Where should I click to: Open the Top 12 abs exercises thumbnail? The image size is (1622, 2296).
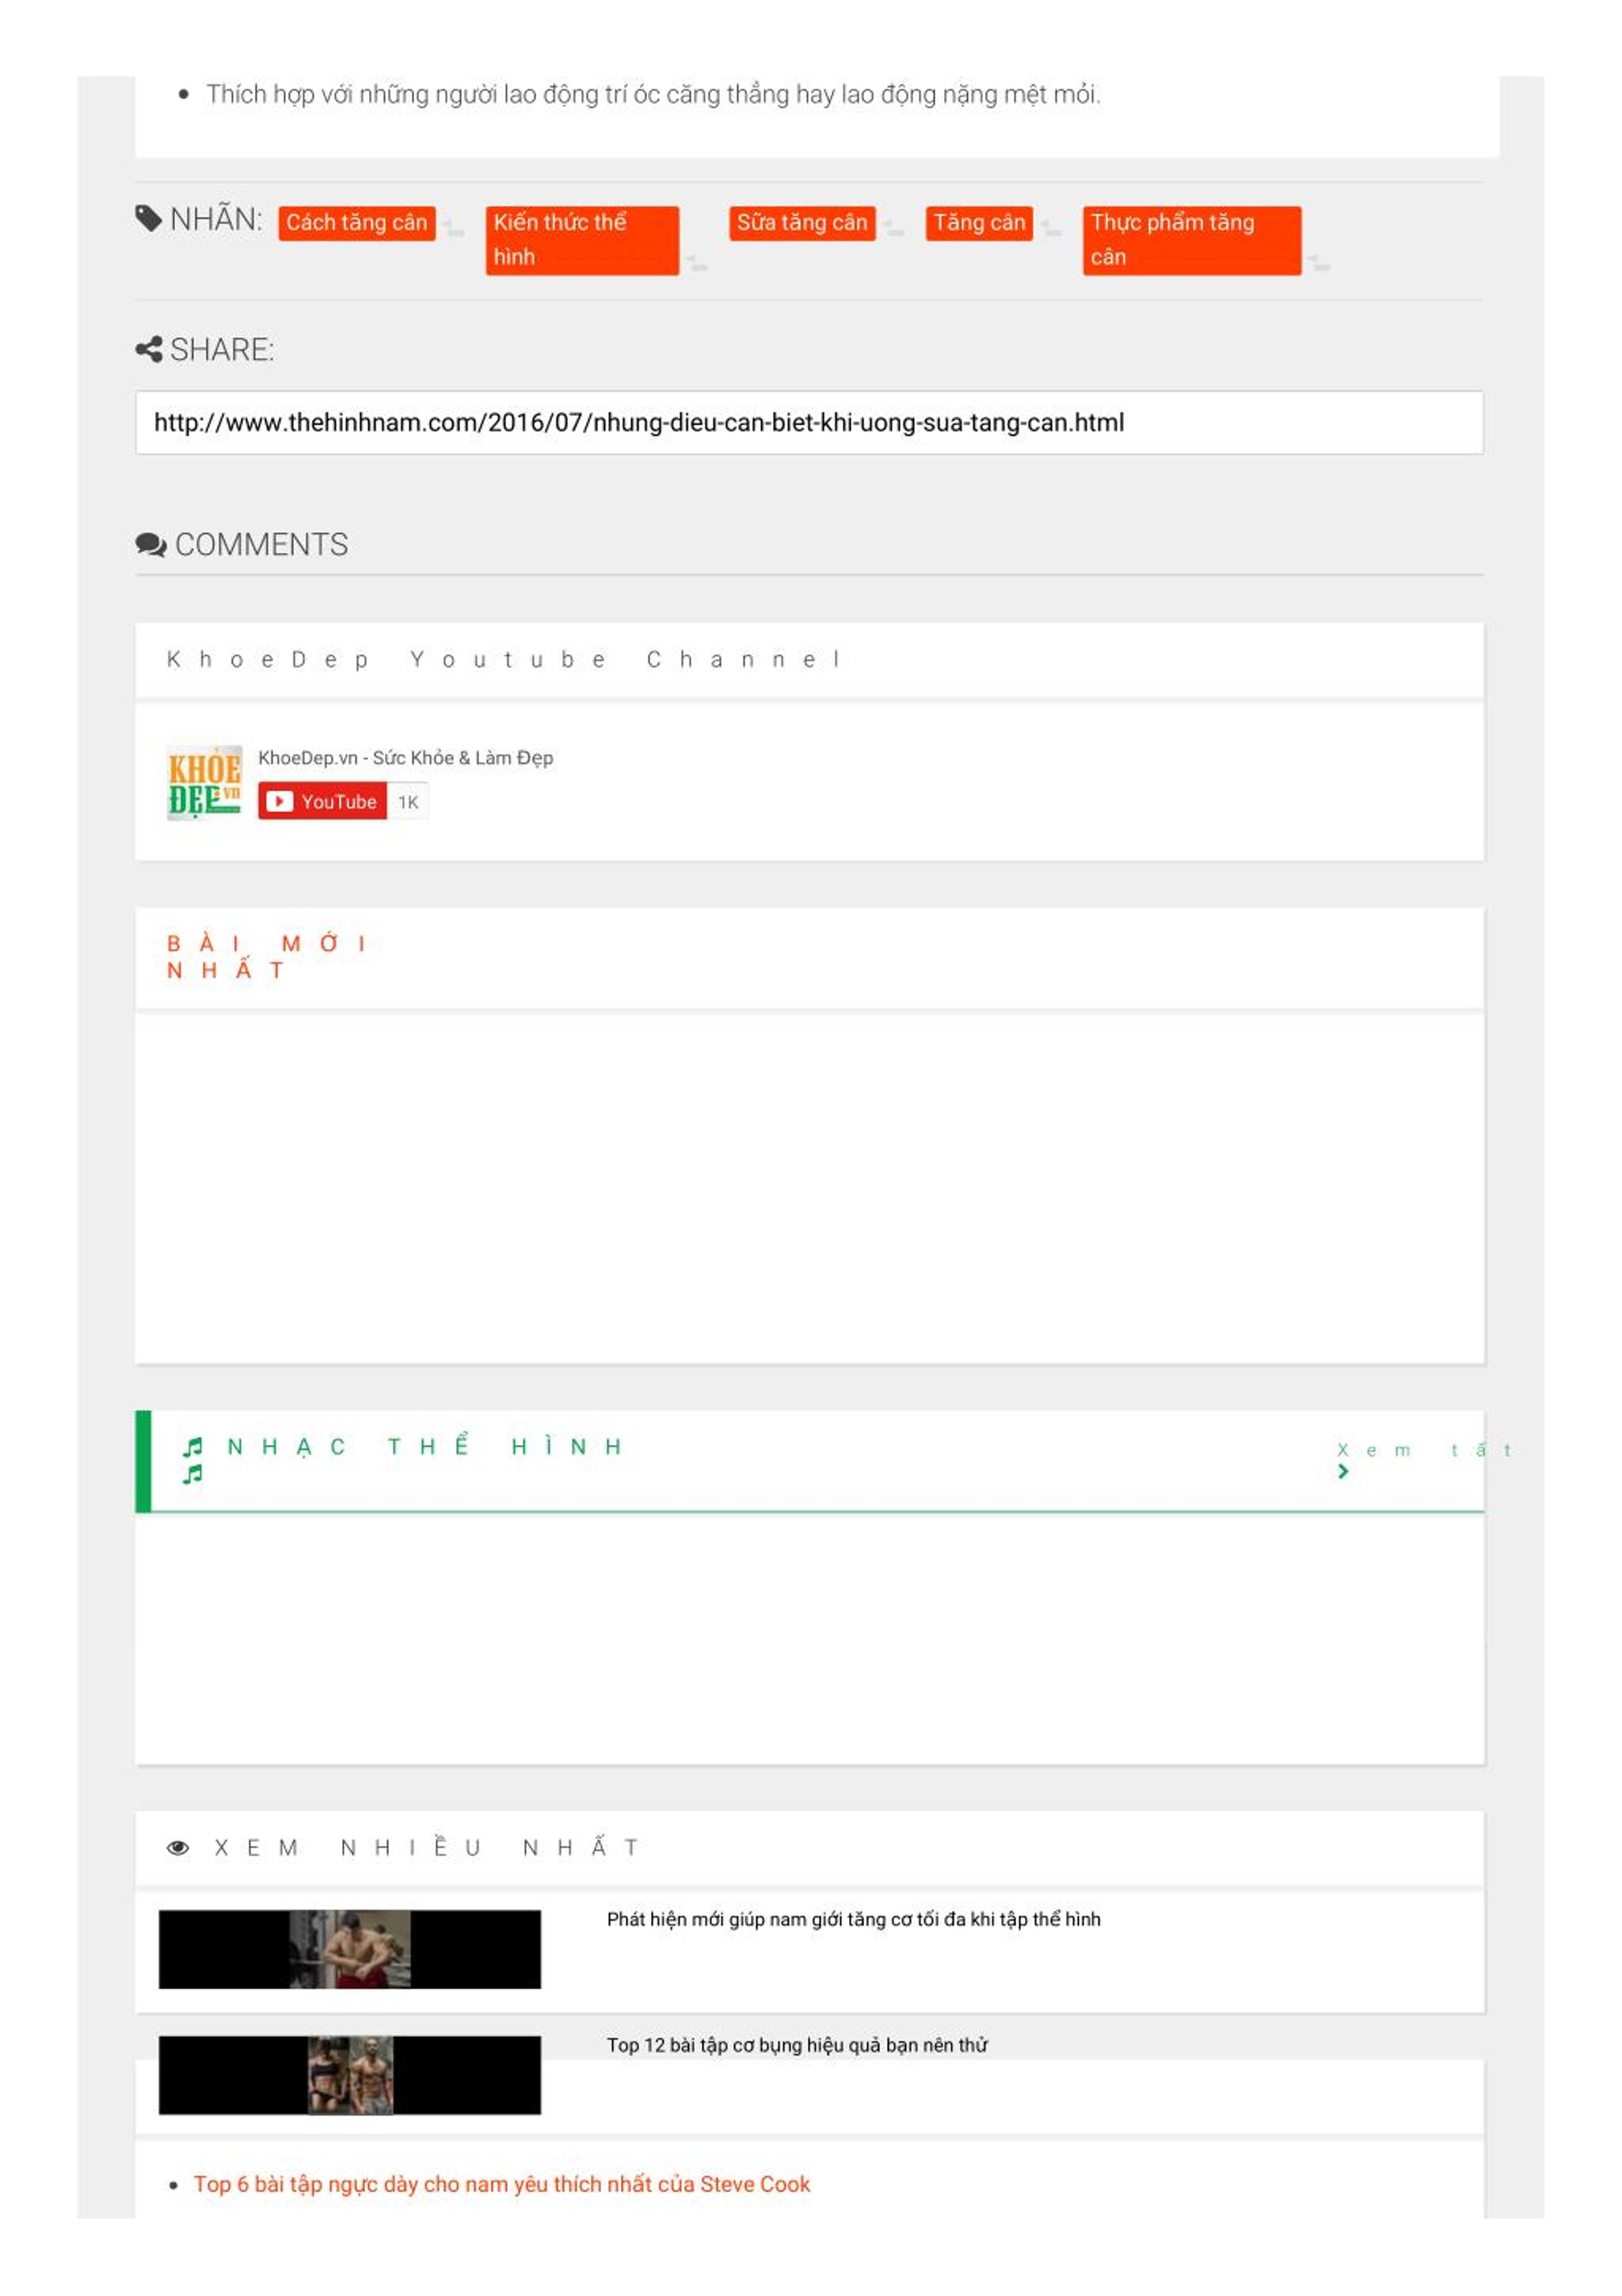coord(350,2074)
